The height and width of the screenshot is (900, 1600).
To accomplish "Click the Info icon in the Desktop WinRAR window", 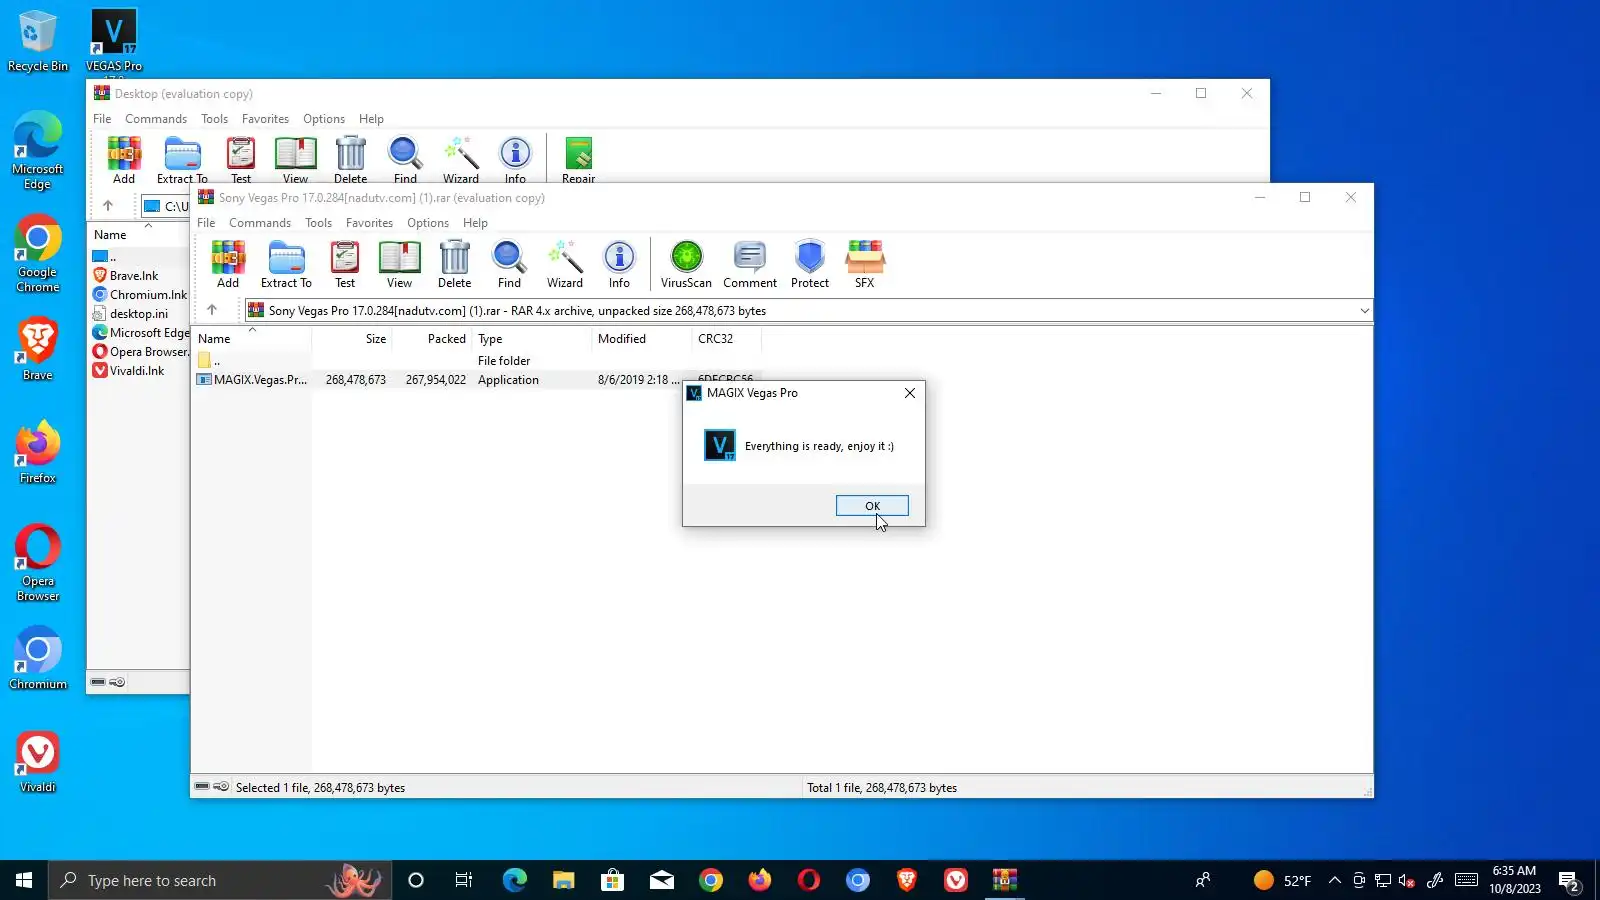I will (515, 160).
